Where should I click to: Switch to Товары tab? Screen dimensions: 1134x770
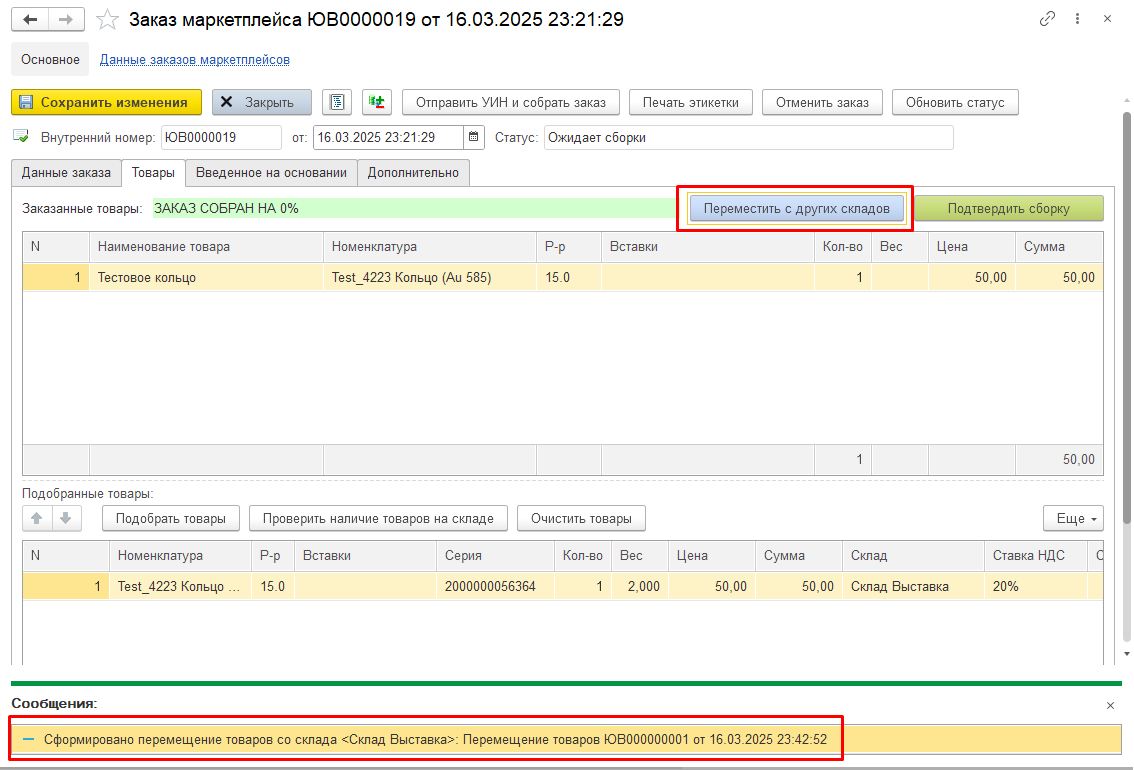click(153, 173)
